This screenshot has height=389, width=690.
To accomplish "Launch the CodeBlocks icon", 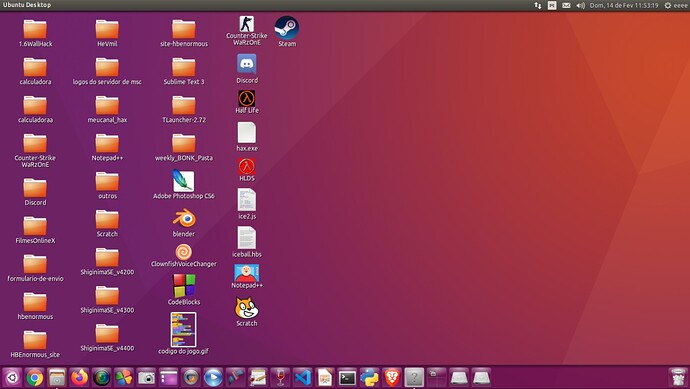I will [x=184, y=285].
